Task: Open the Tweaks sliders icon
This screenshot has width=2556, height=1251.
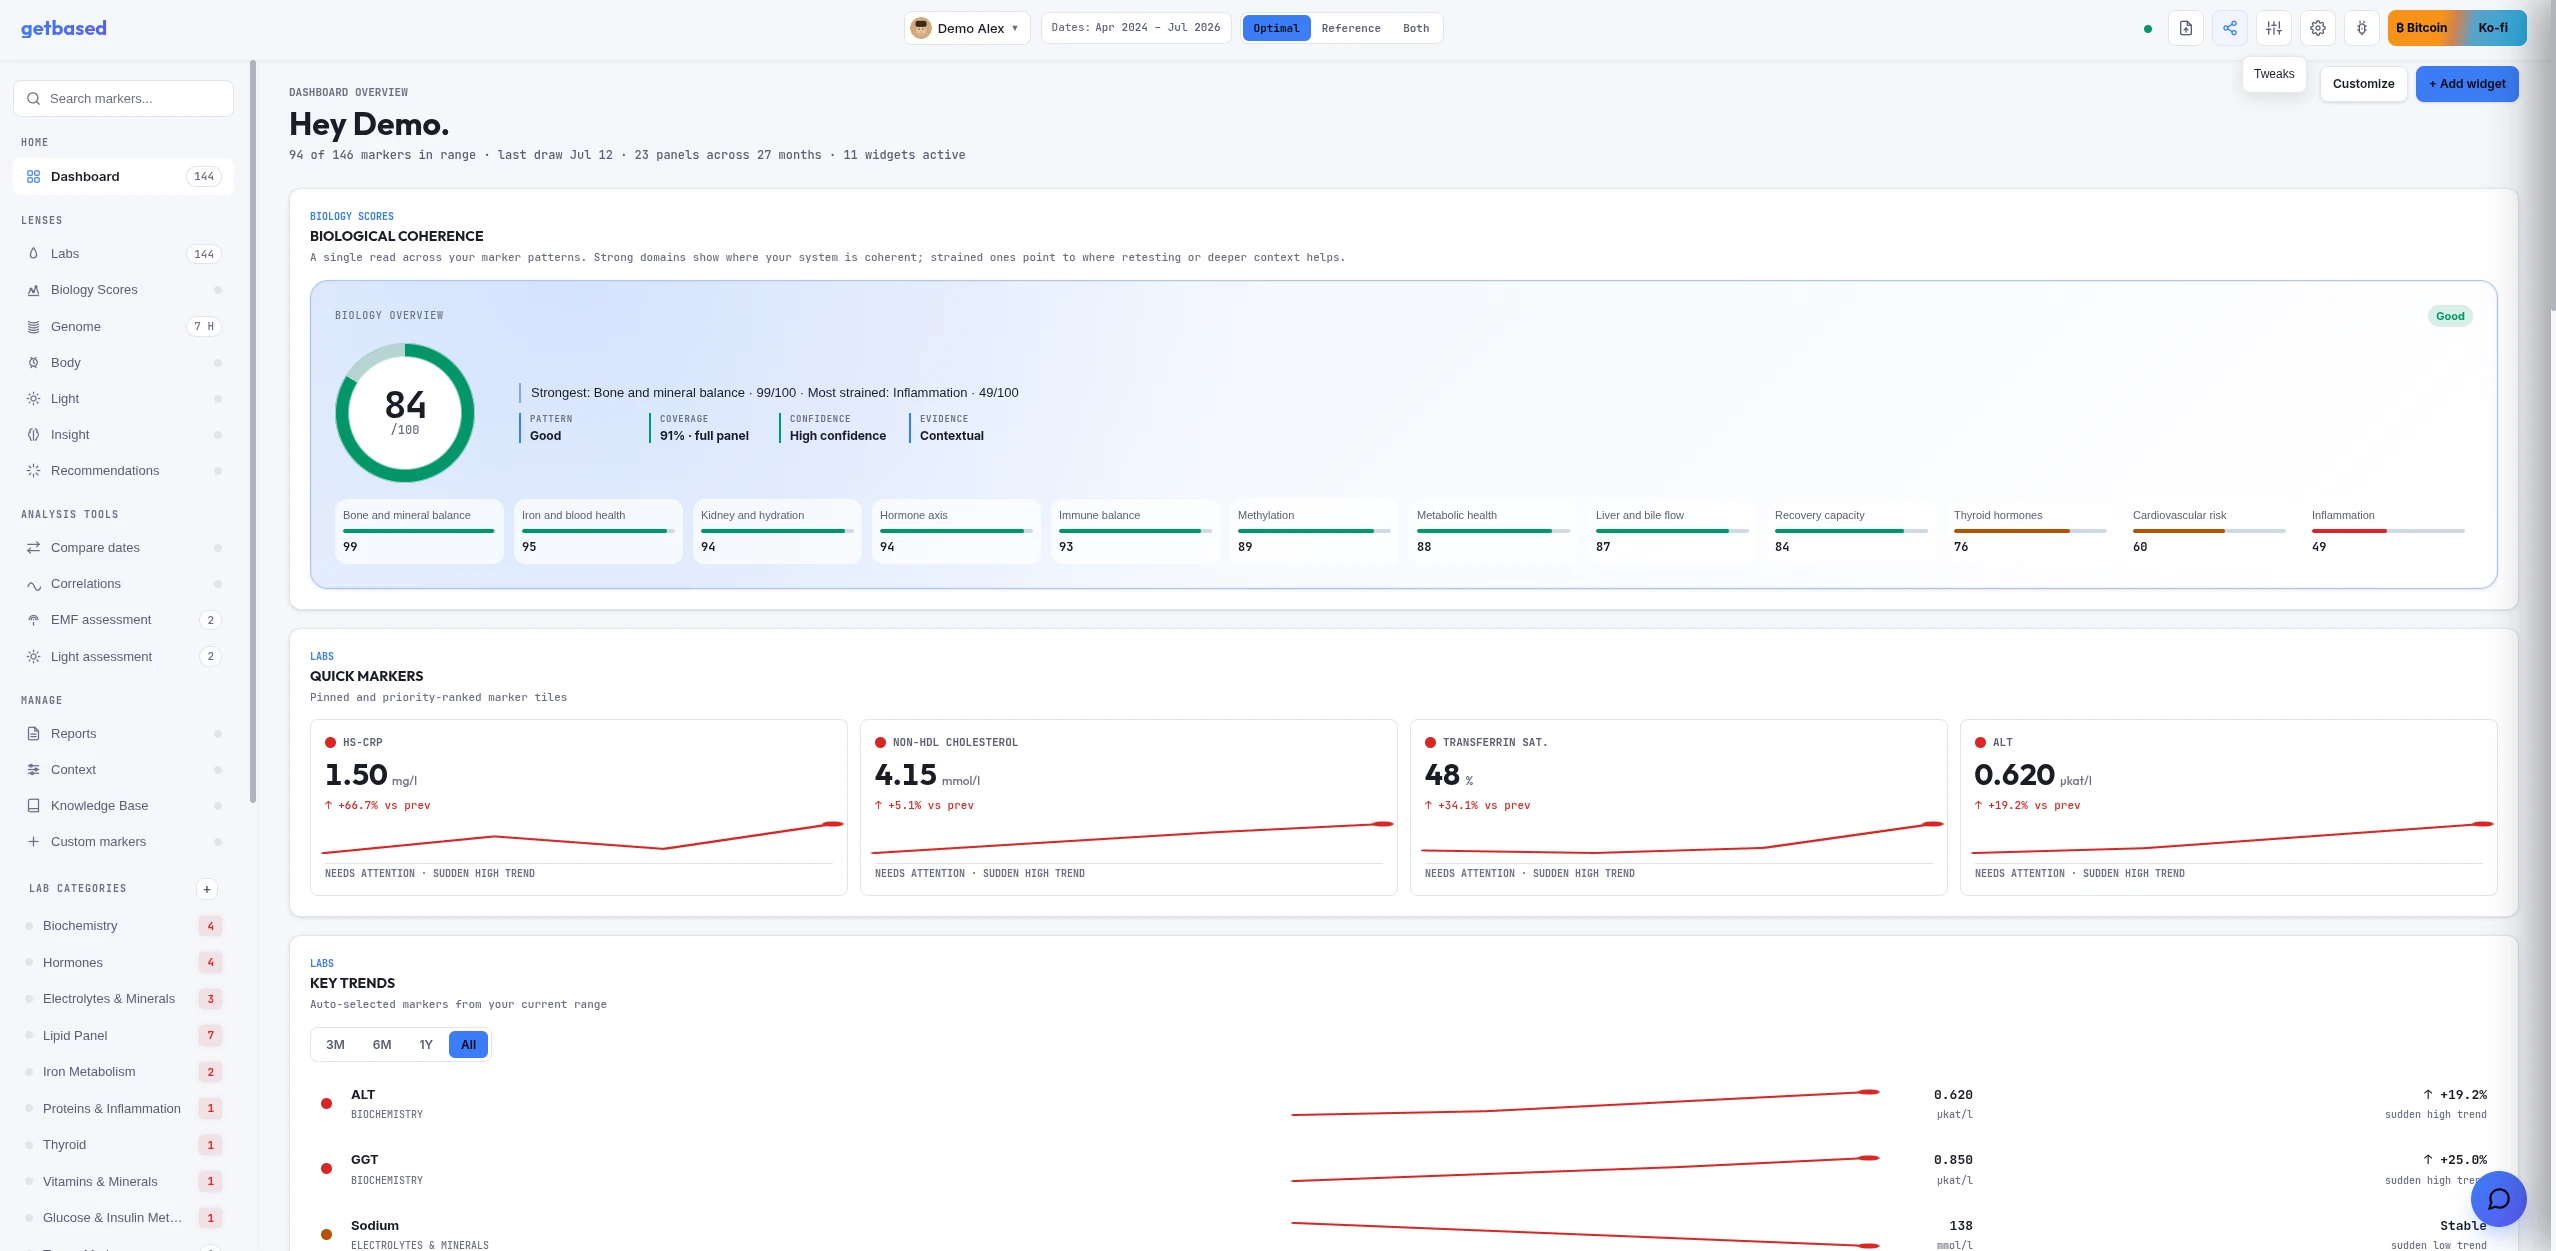Action: (x=2274, y=28)
